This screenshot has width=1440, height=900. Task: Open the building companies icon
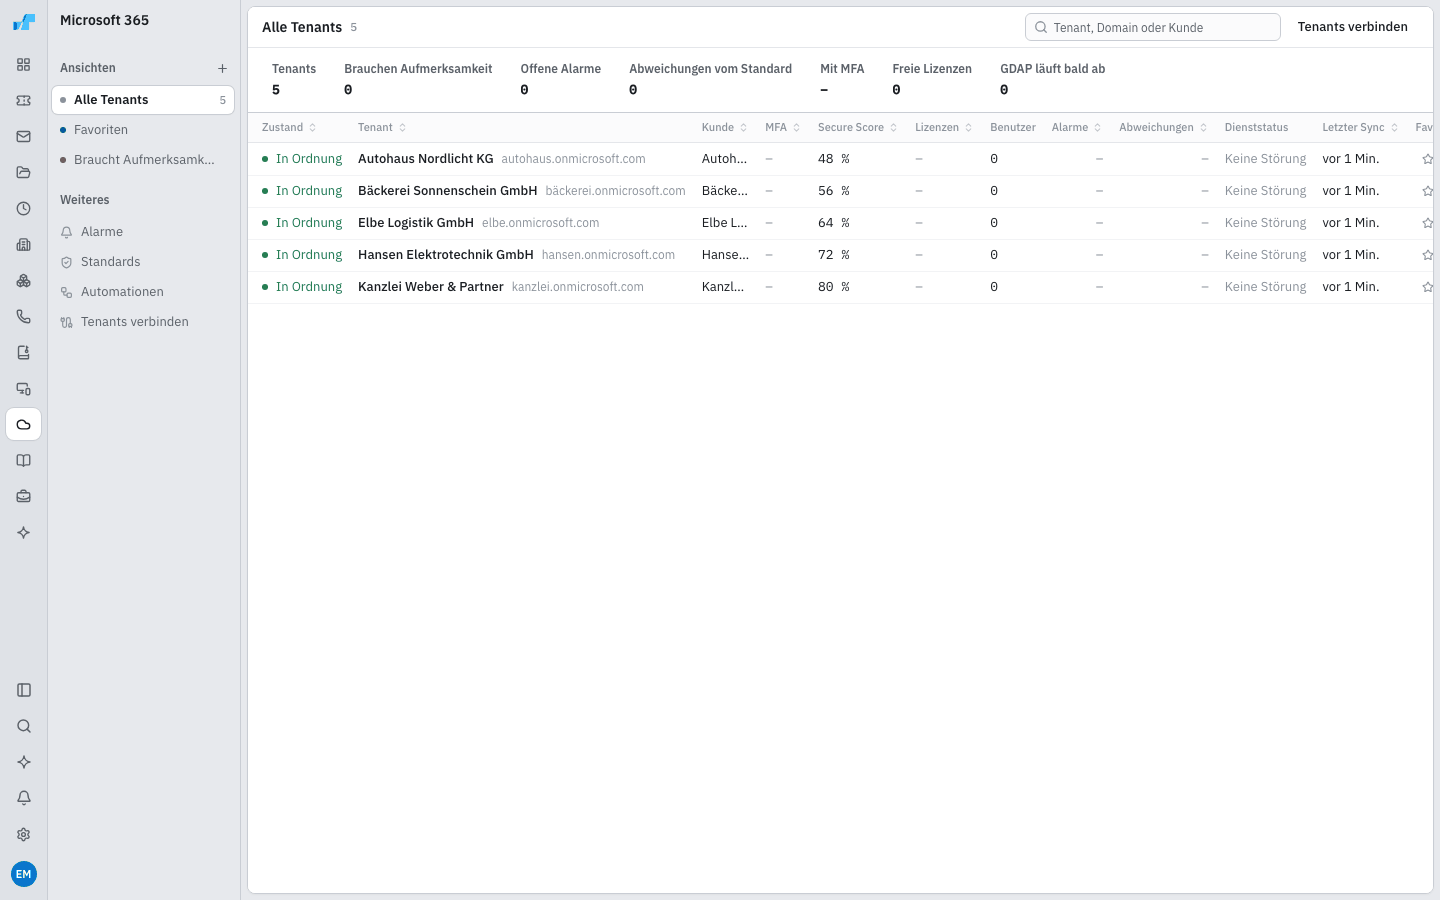click(x=24, y=245)
